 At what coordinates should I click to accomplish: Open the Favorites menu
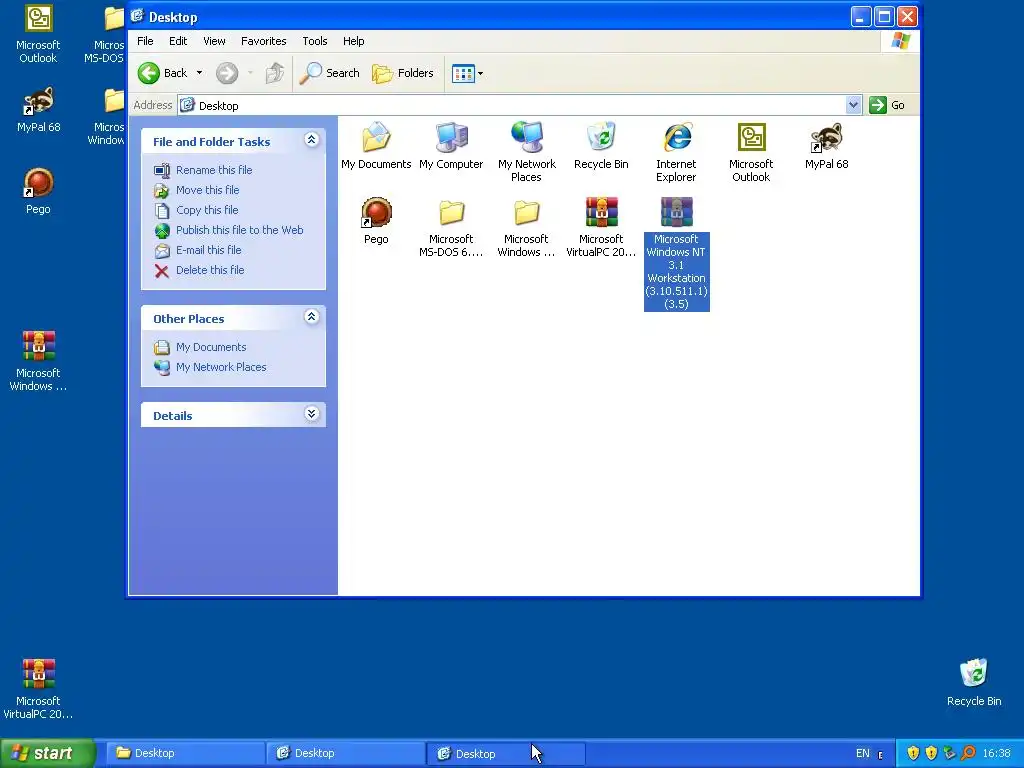click(264, 41)
